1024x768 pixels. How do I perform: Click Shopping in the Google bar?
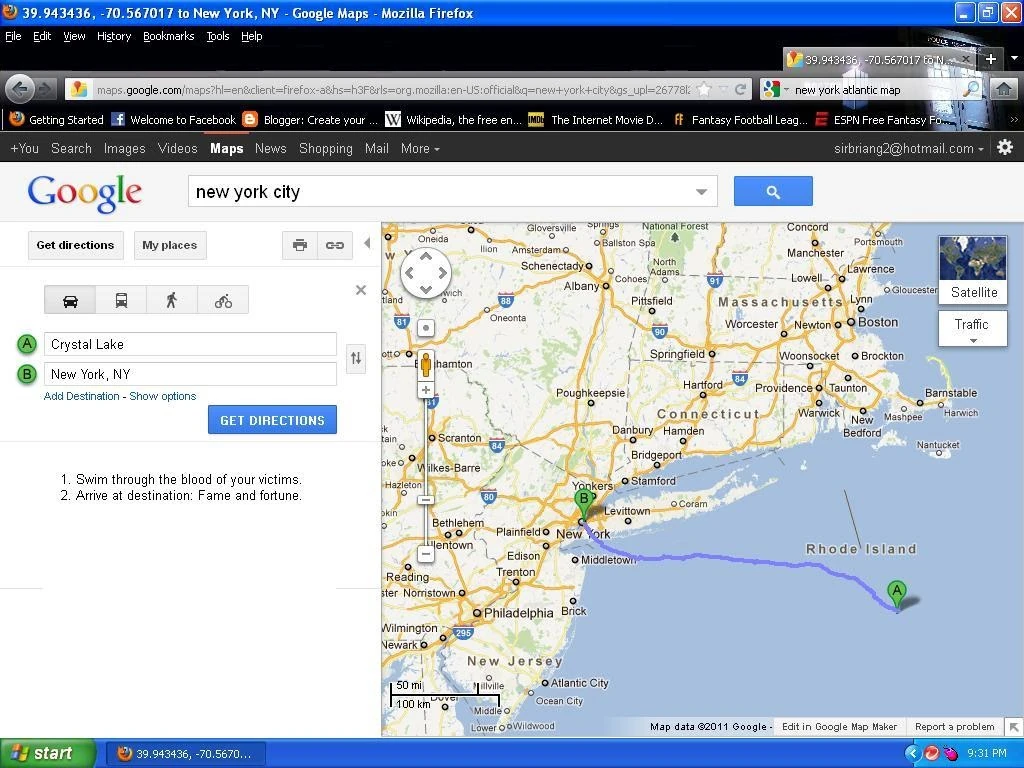pyautogui.click(x=325, y=148)
